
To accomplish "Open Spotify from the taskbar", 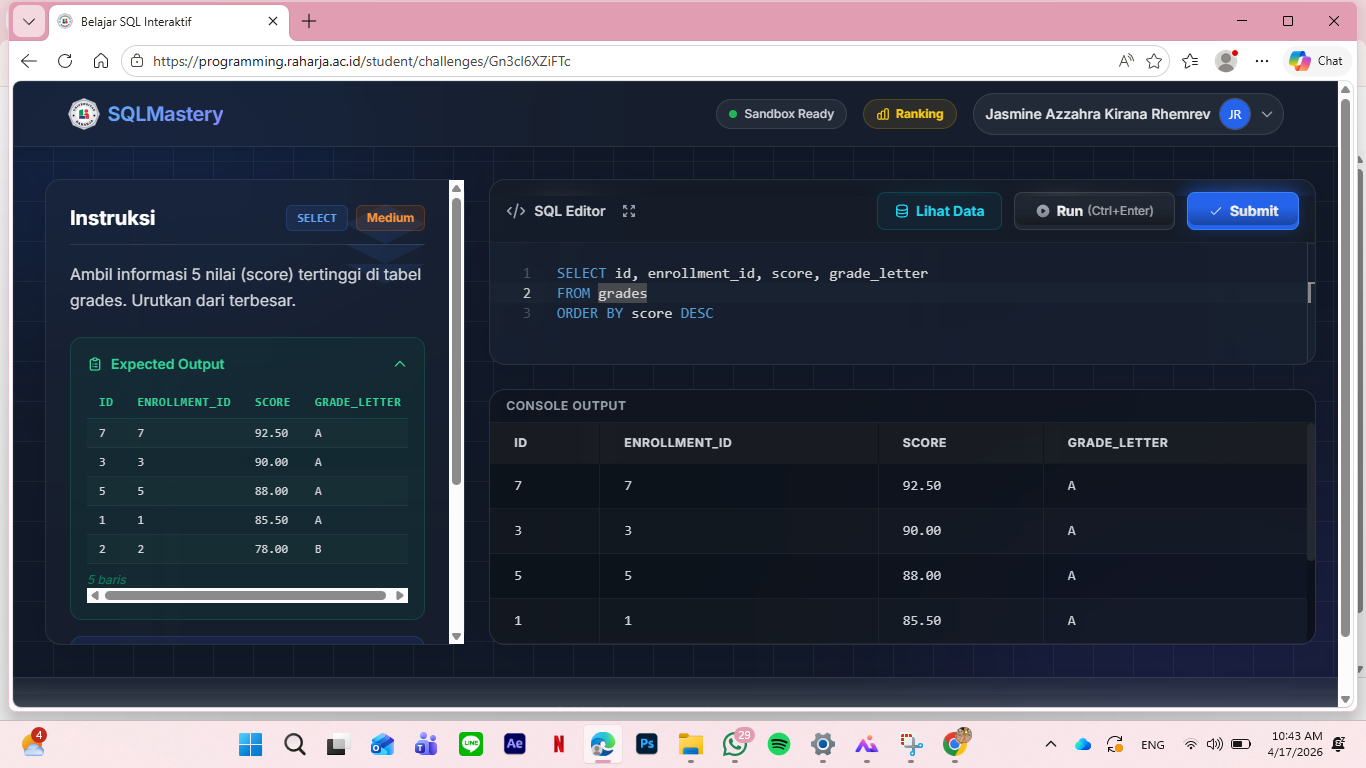I will tap(779, 744).
